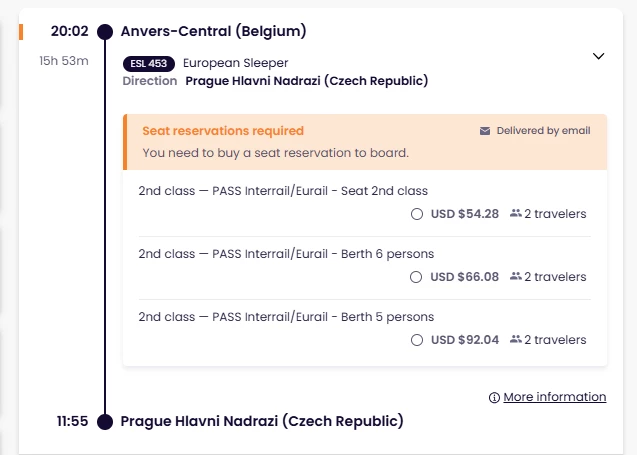The image size is (637, 455).
Task: Click travelers icon on Berth 6 persons row
Action: [516, 277]
